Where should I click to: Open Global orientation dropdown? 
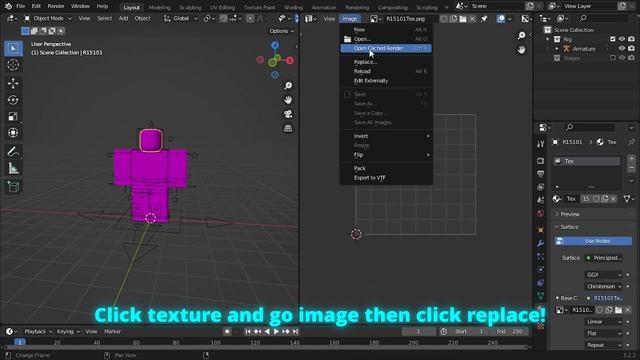click(180, 18)
